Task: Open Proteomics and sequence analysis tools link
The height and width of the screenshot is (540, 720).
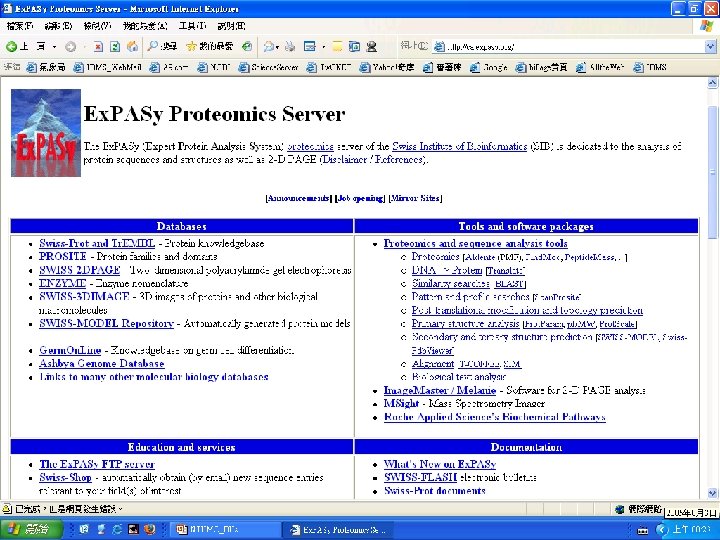Action: click(x=476, y=243)
